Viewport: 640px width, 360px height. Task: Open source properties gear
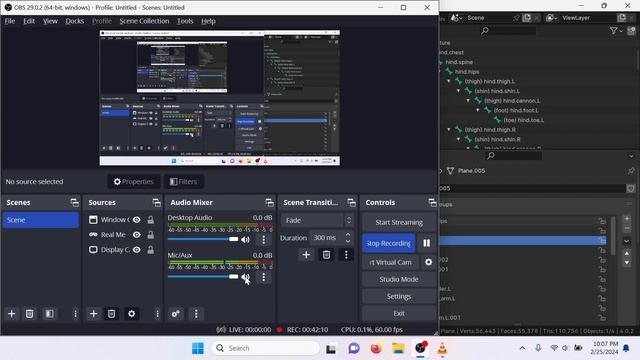coord(131,313)
